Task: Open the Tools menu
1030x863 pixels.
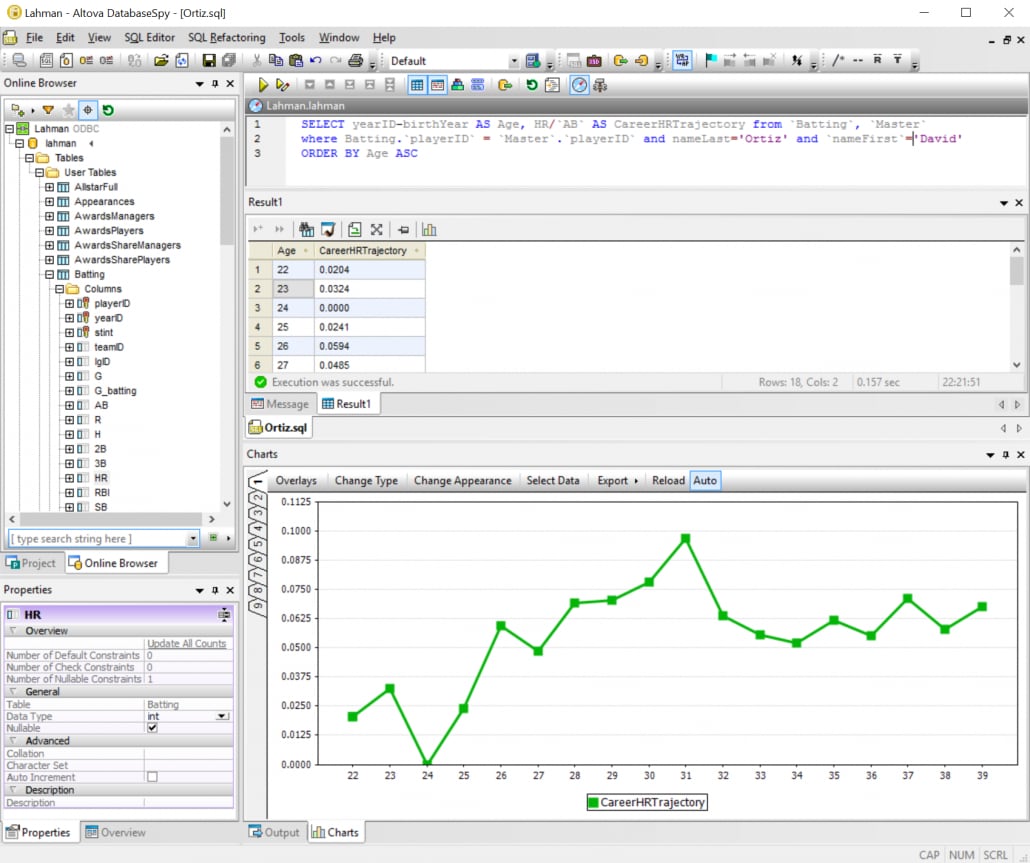Action: click(x=292, y=37)
